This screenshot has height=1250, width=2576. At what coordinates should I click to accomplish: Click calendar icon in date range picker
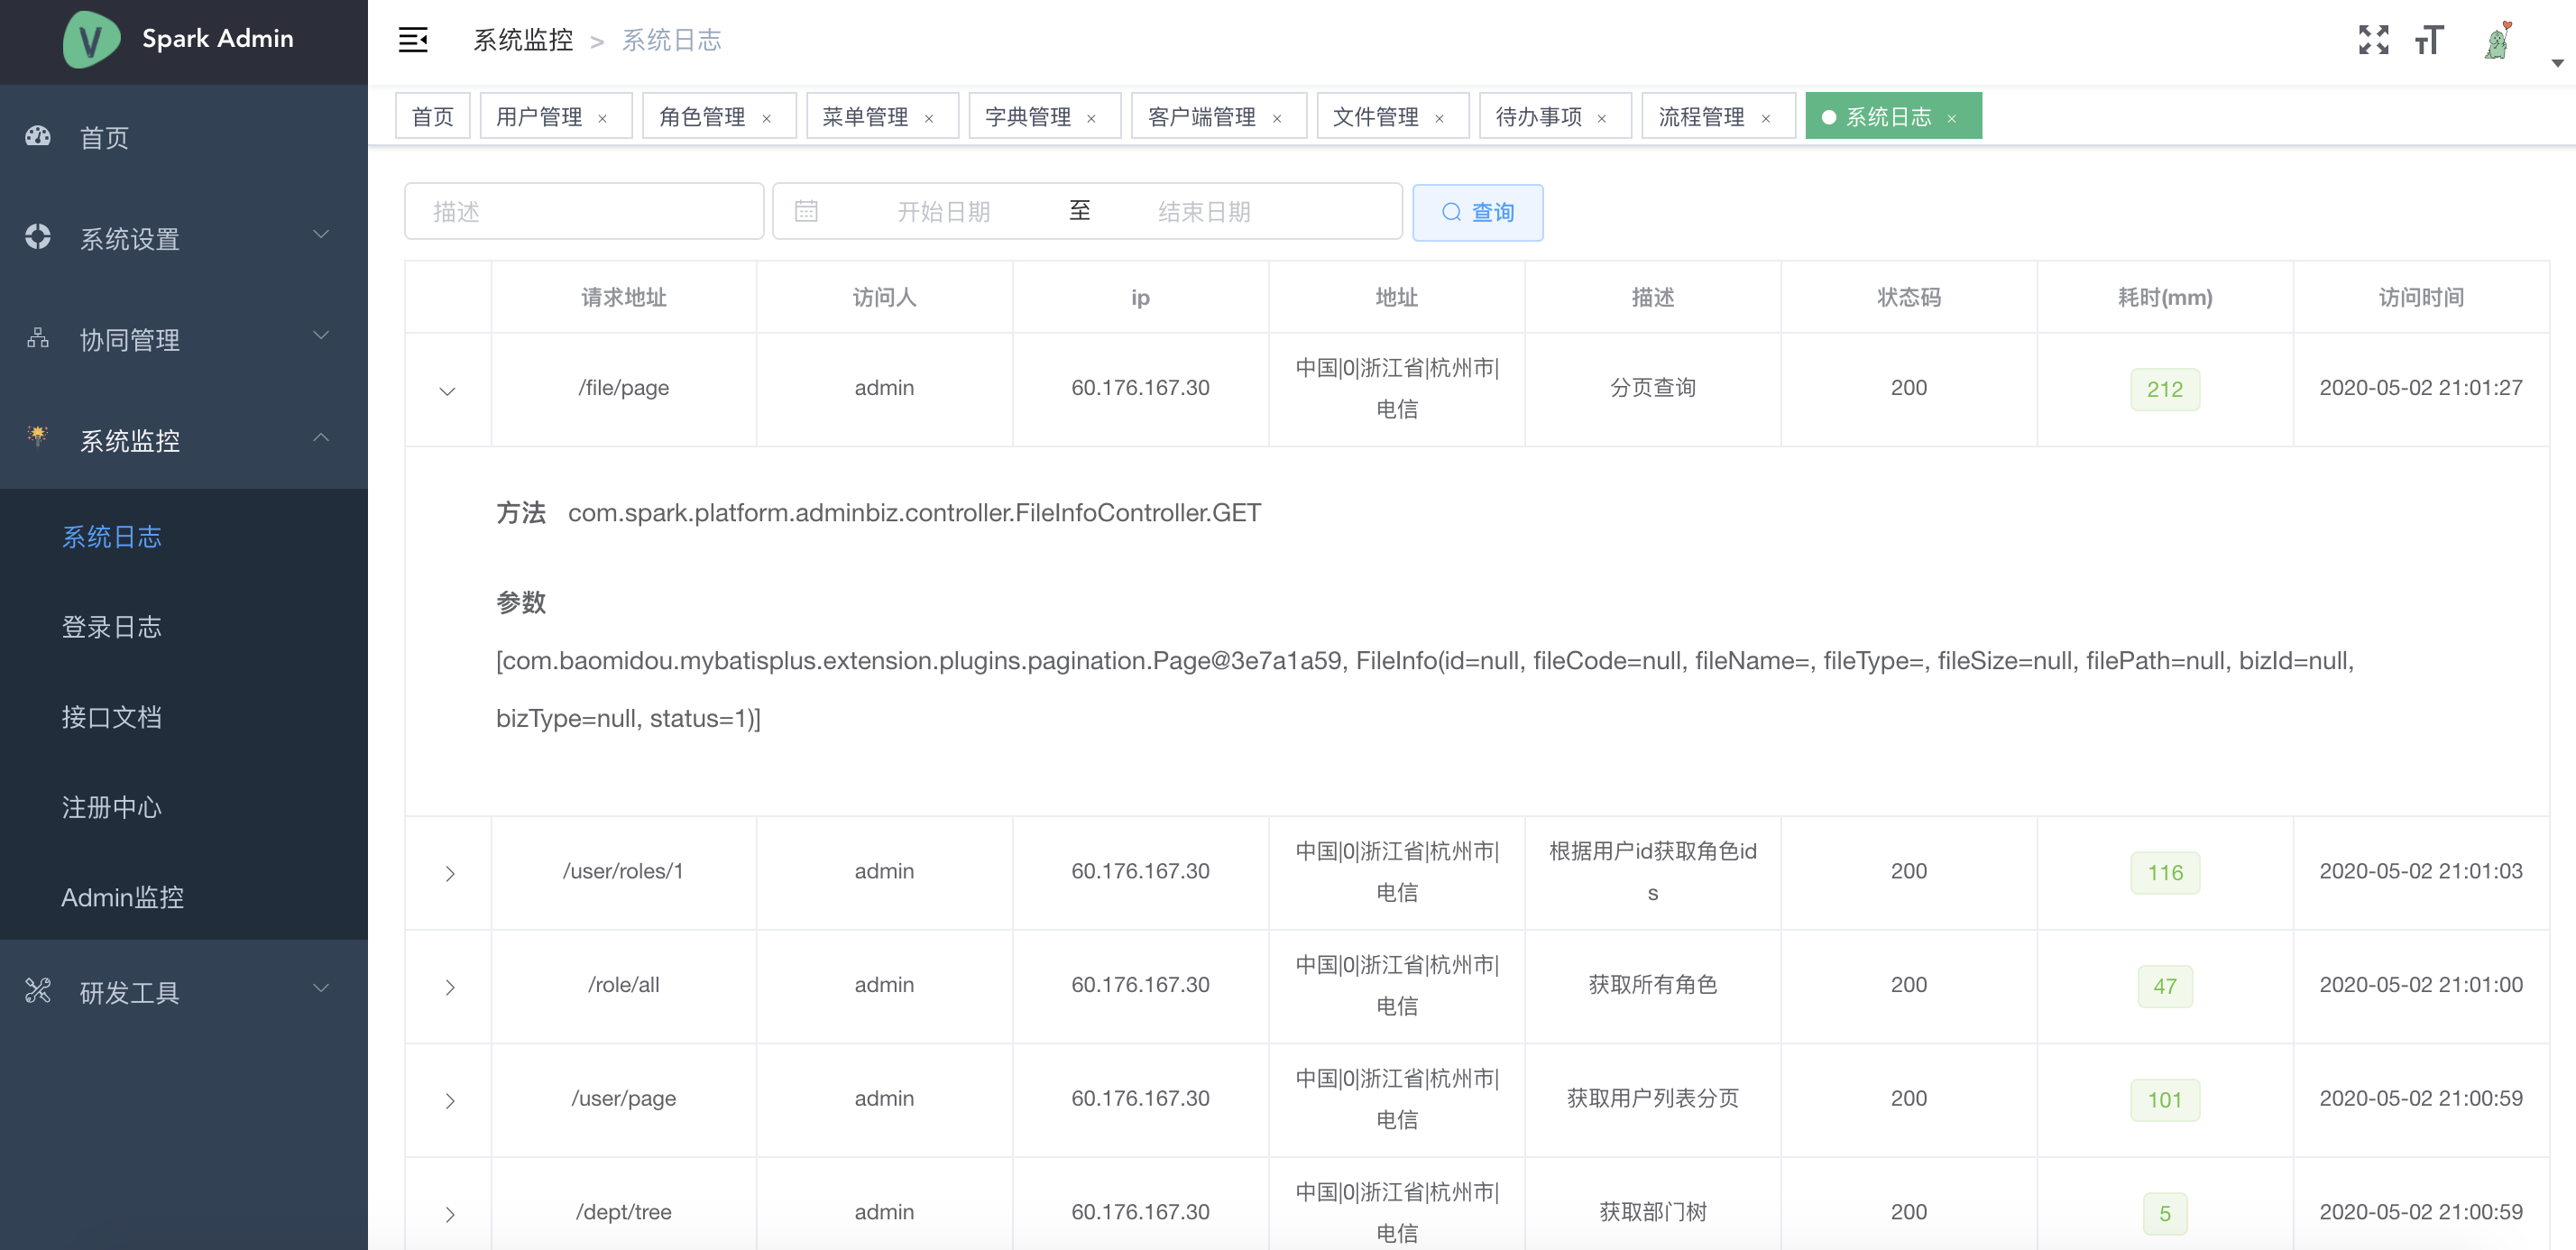pyautogui.click(x=806, y=211)
